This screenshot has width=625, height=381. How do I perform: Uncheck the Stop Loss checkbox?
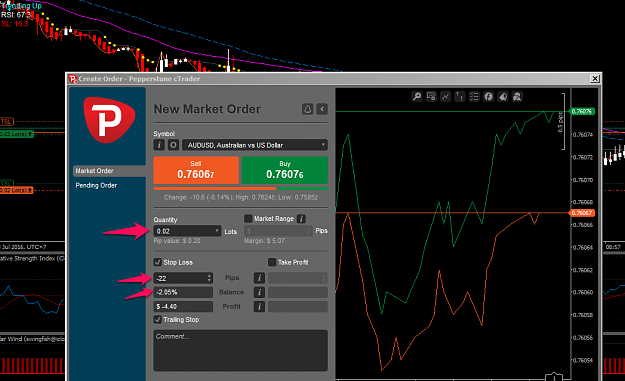(157, 262)
